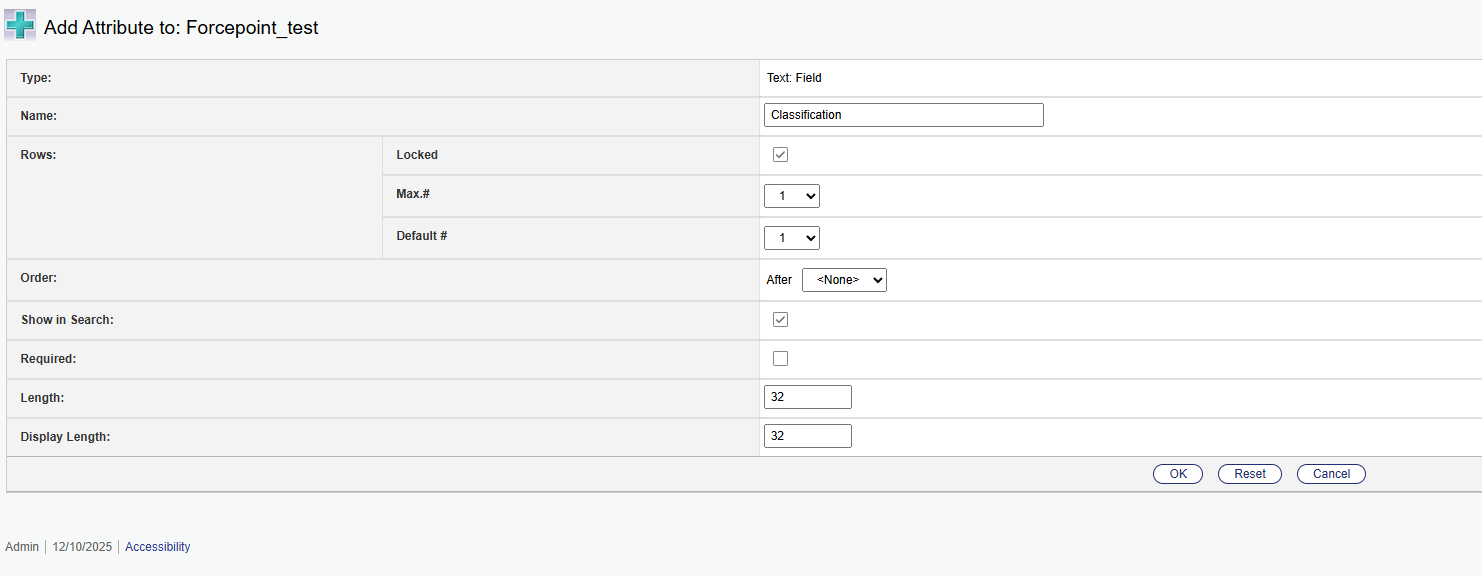
Task: Open the Default # rows dropdown
Action: tap(791, 238)
